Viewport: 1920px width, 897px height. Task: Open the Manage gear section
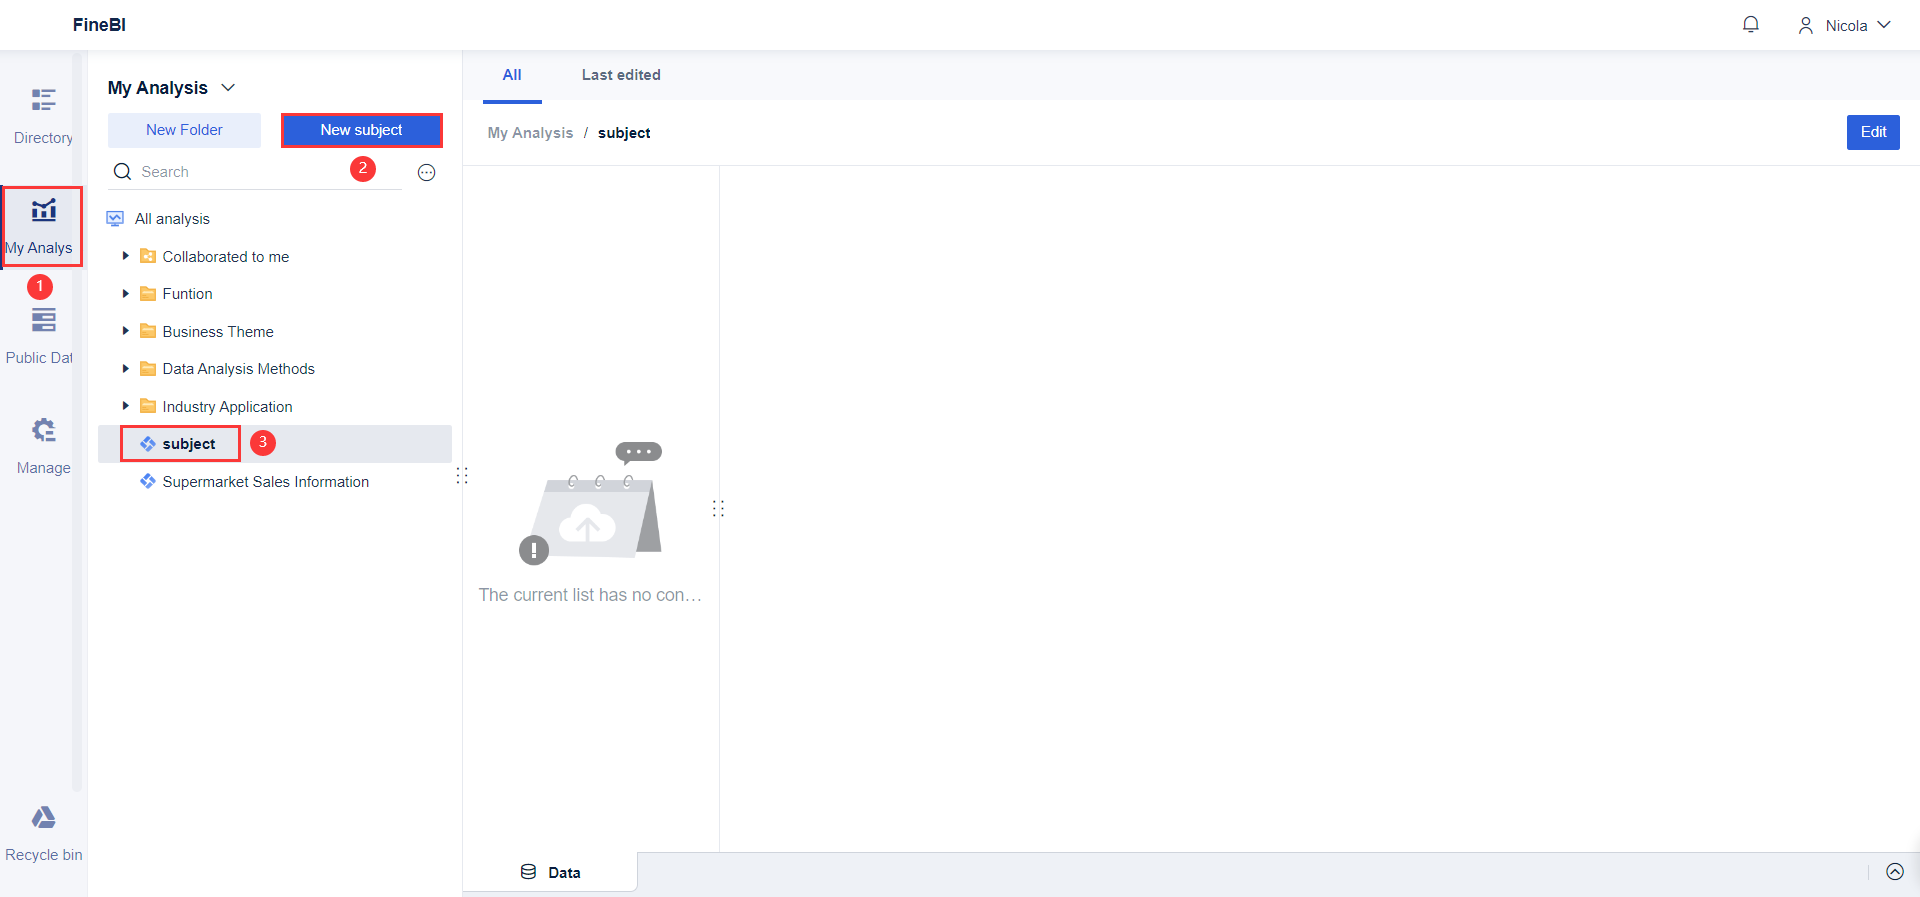coord(43,446)
